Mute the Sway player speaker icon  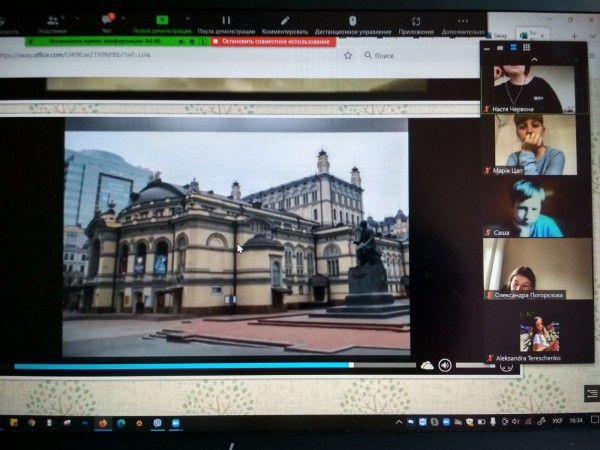(x=445, y=365)
